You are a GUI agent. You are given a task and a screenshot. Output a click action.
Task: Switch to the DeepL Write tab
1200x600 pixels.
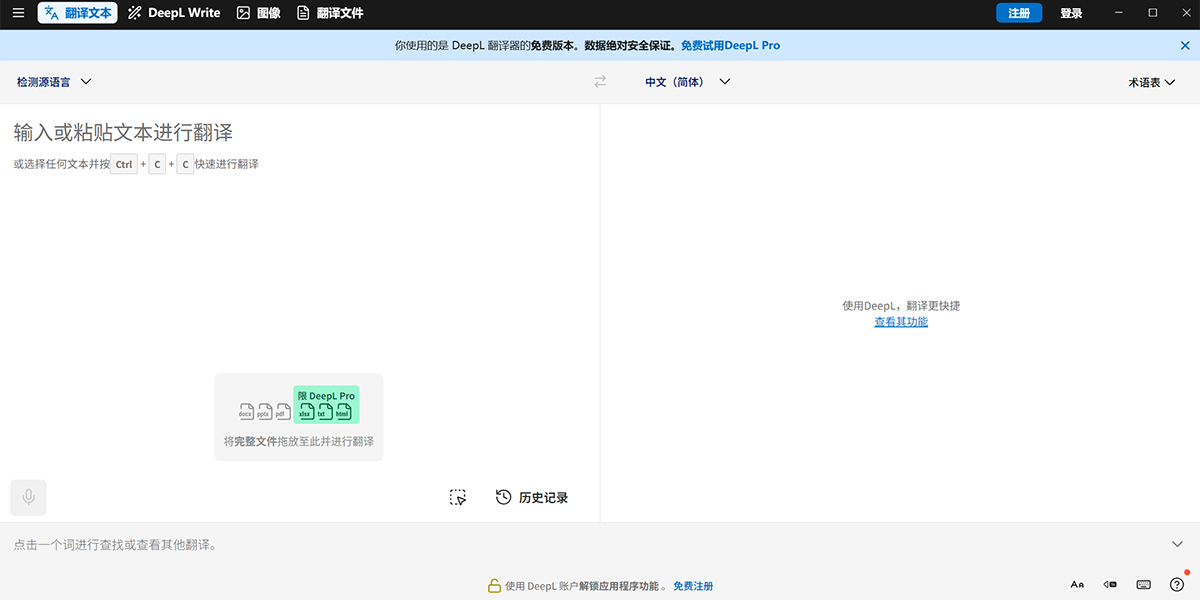(172, 13)
